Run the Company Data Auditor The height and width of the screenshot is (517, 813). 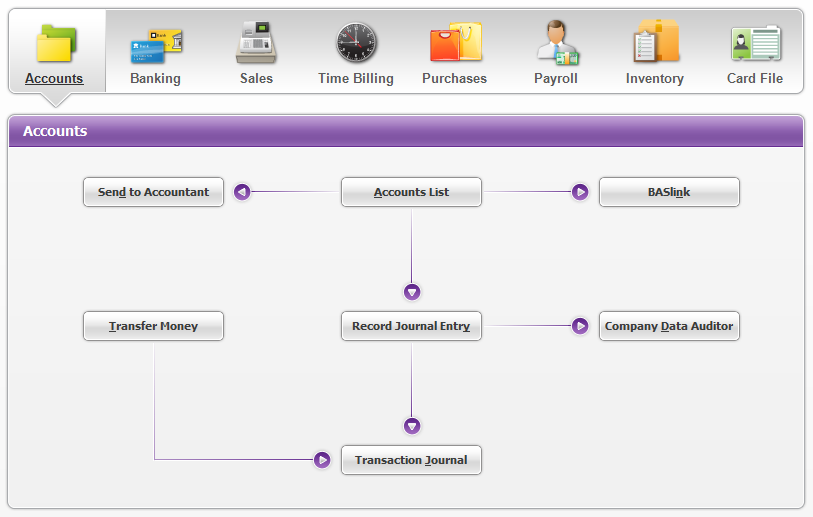pos(669,326)
